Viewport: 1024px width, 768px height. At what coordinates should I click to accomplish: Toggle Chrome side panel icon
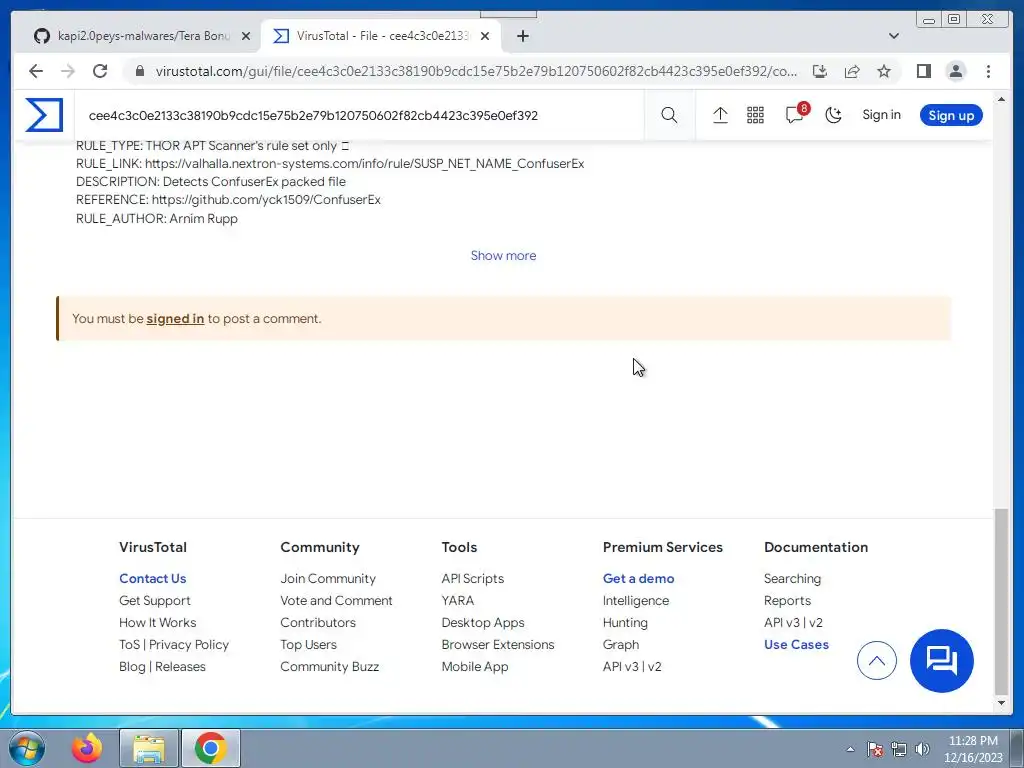point(923,71)
